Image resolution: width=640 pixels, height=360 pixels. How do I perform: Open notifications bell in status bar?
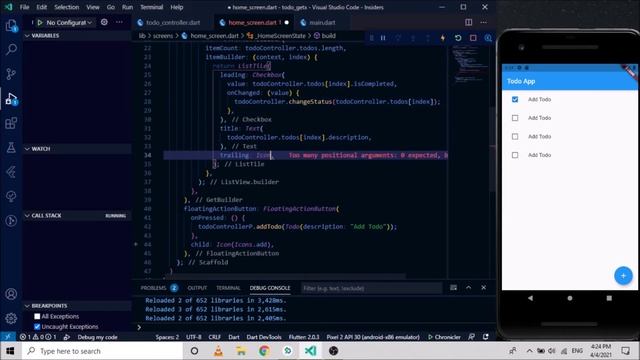[486, 337]
